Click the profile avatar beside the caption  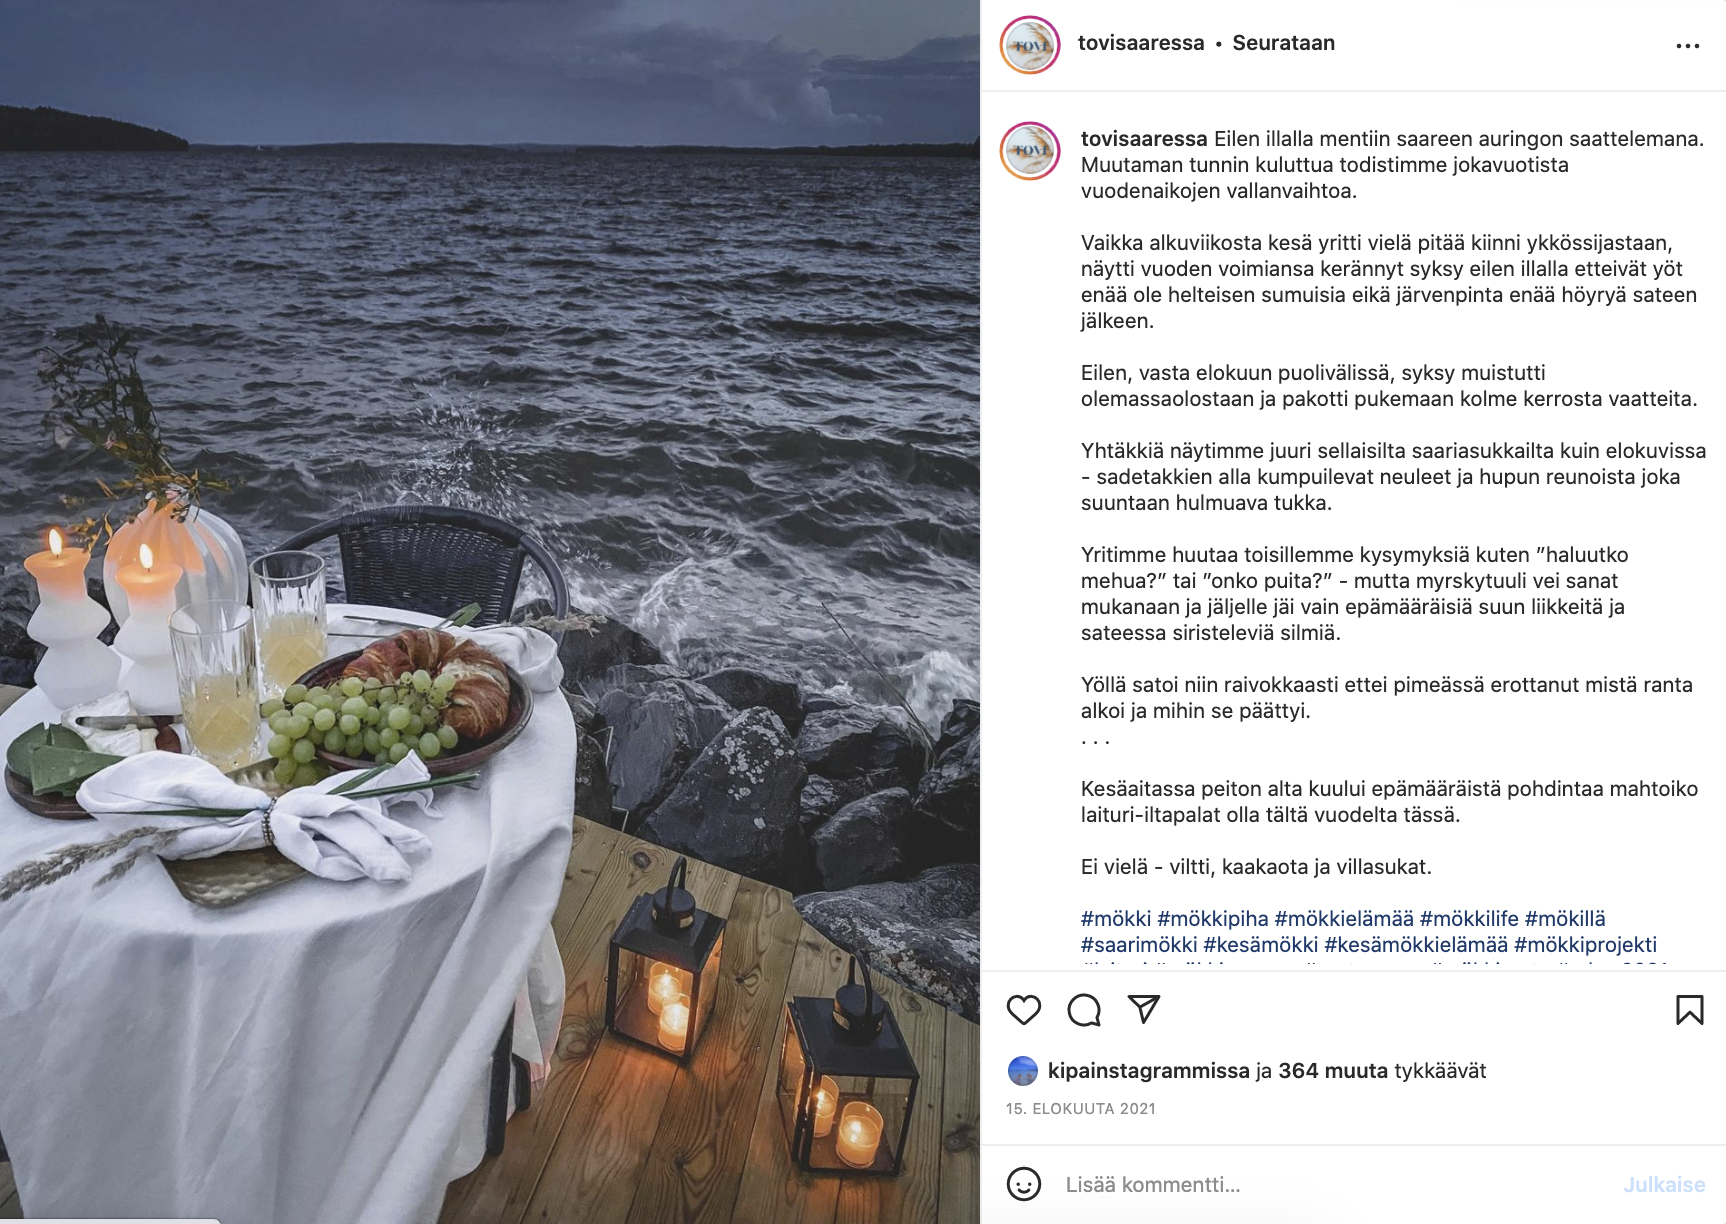[1030, 151]
